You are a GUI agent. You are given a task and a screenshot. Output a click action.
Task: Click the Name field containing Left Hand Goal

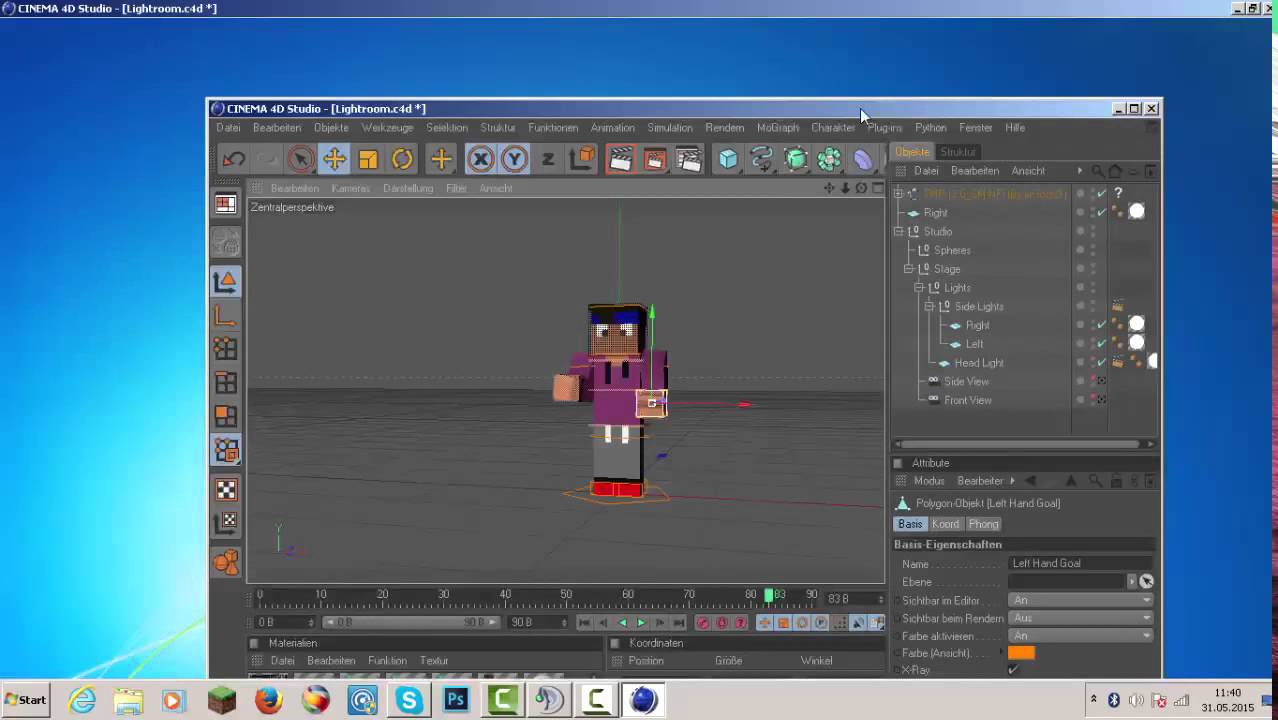pyautogui.click(x=1081, y=563)
